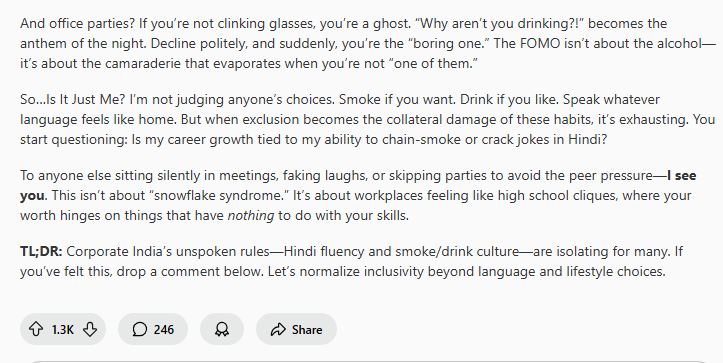
Task: Click the 1.3K vote score
Action: [x=63, y=330]
